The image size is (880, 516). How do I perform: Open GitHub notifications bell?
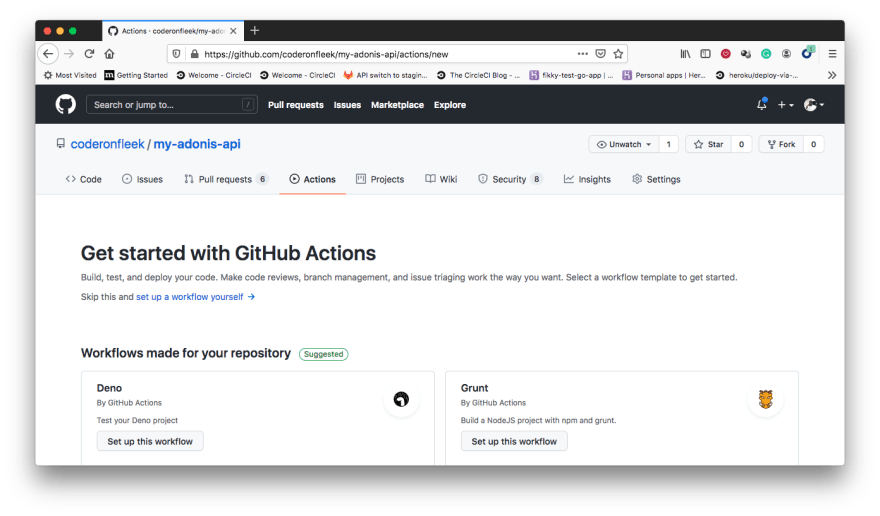point(762,104)
